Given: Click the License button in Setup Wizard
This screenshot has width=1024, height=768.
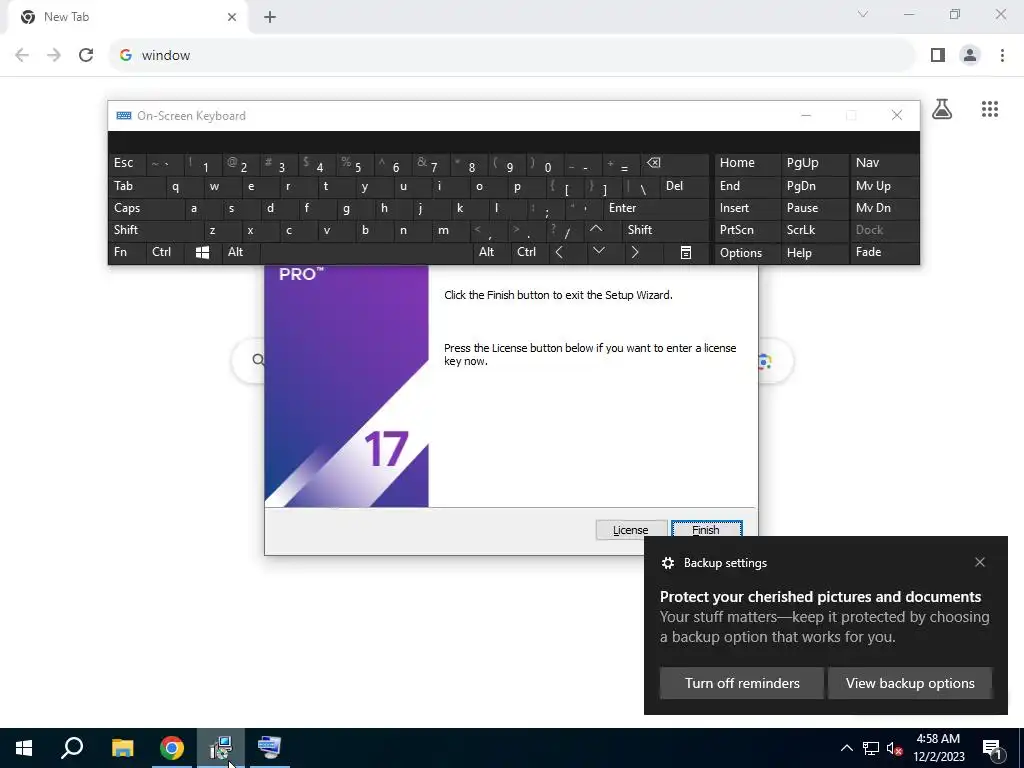Looking at the screenshot, I should [631, 530].
